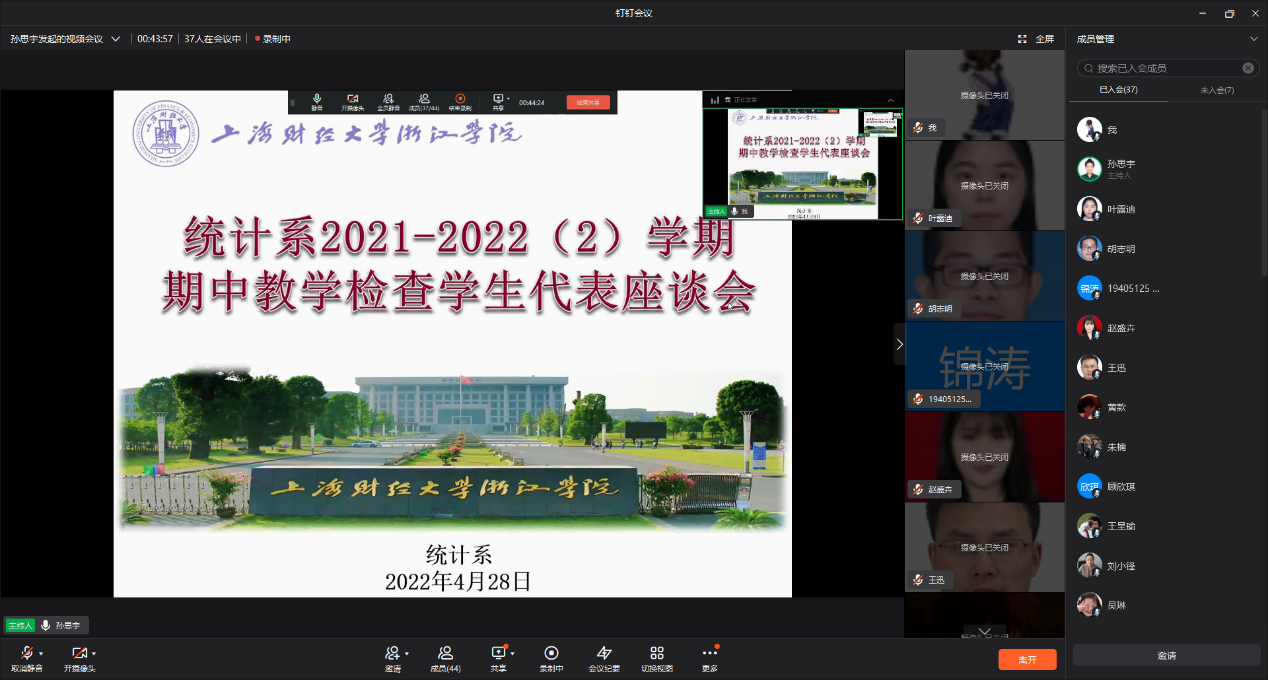Enter 全屏 fullscreen mode
The width and height of the screenshot is (1268, 680).
(1035, 39)
